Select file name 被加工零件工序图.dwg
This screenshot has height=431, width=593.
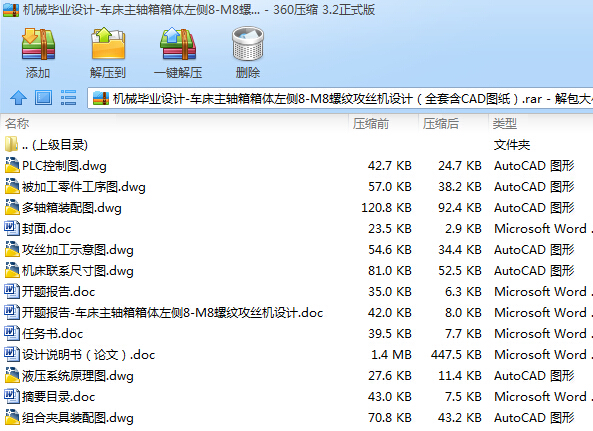point(84,187)
